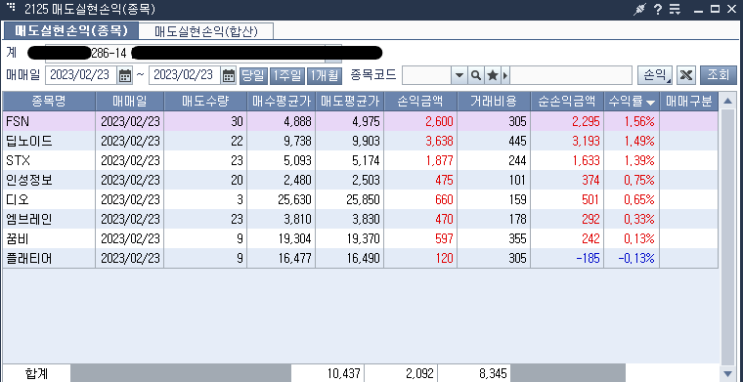Click the 거래비용 column header

(x=494, y=101)
